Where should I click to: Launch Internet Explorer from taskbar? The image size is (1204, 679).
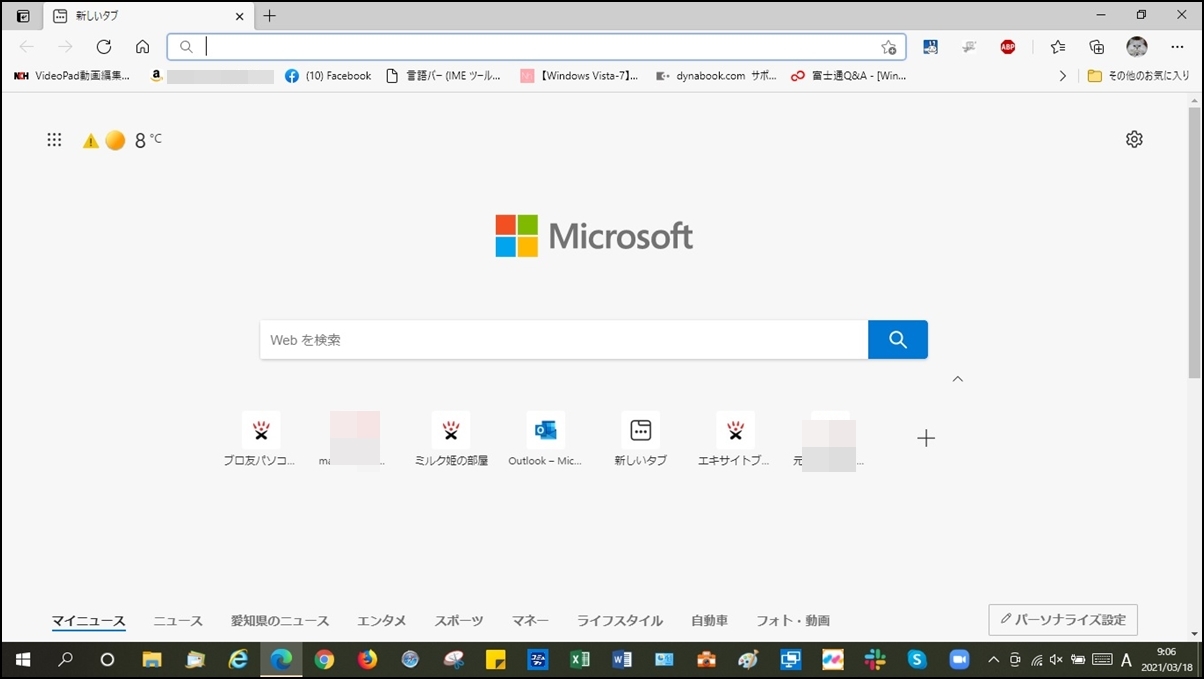point(238,660)
